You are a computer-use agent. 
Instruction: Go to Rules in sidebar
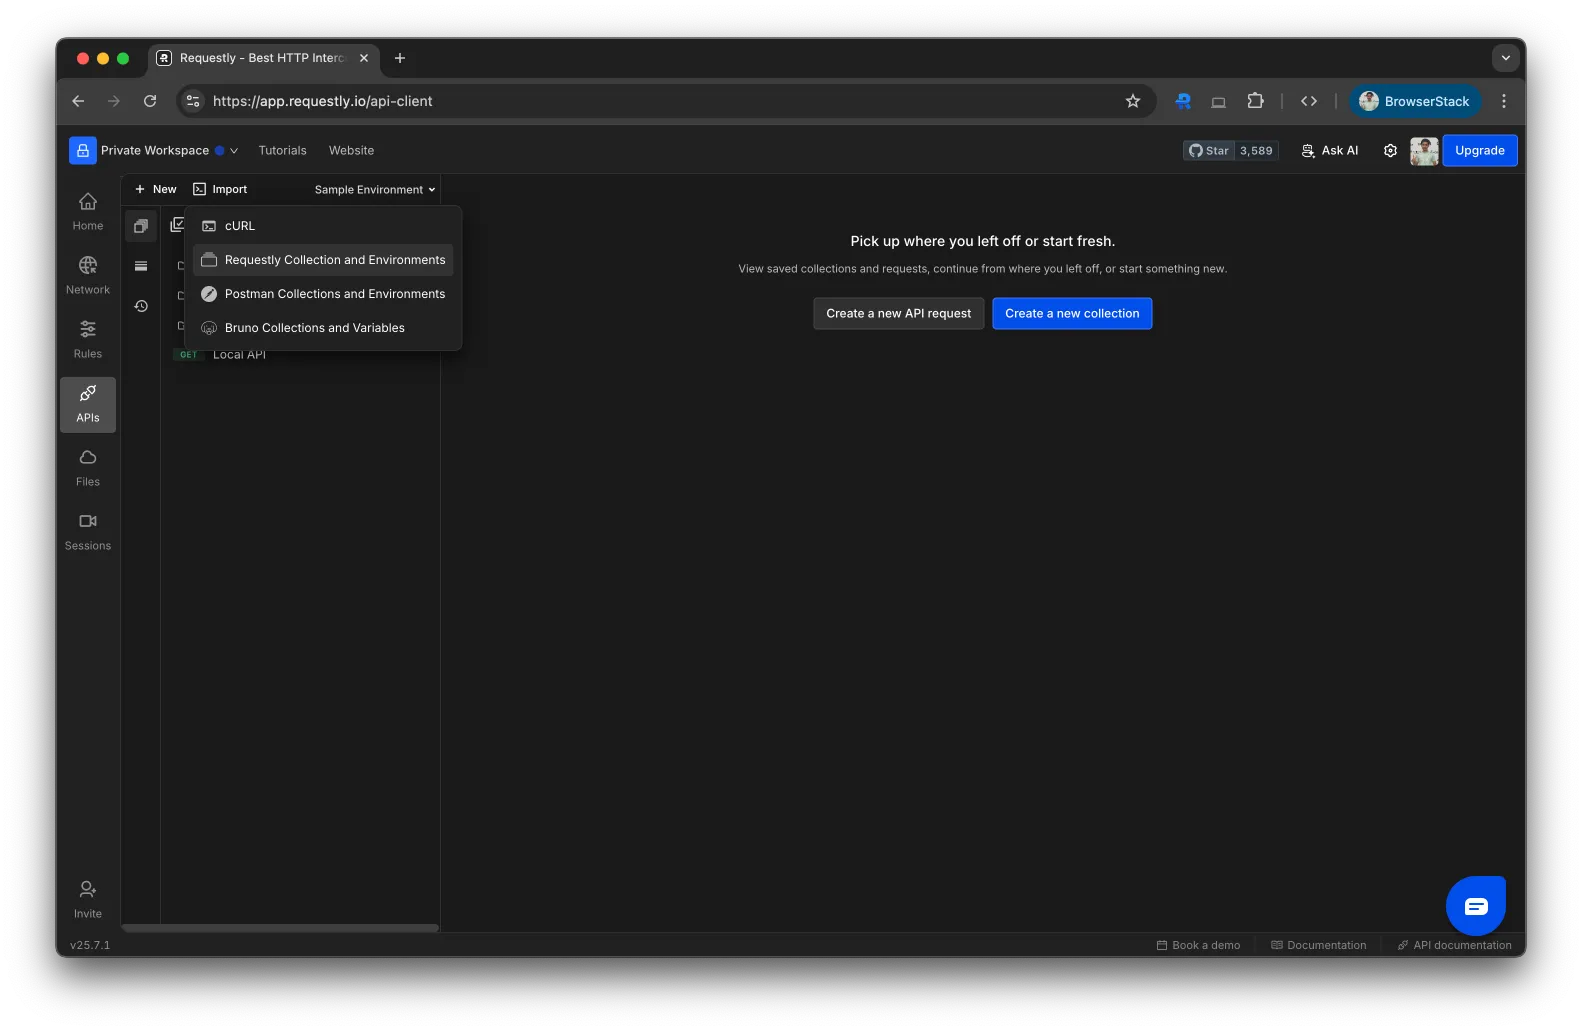tap(88, 340)
